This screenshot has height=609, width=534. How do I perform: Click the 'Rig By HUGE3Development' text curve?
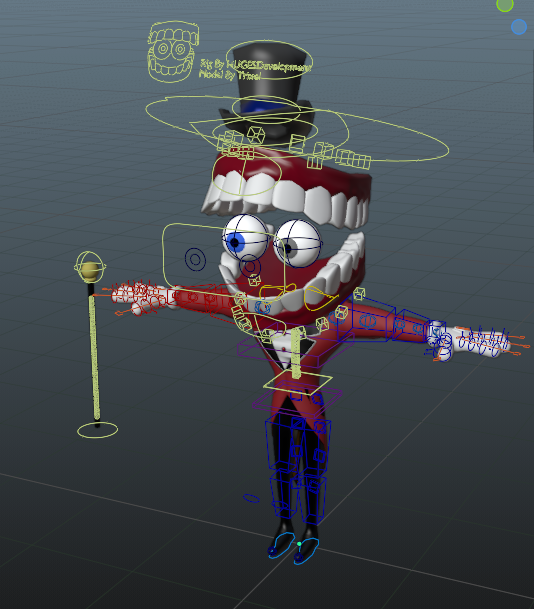tap(256, 65)
